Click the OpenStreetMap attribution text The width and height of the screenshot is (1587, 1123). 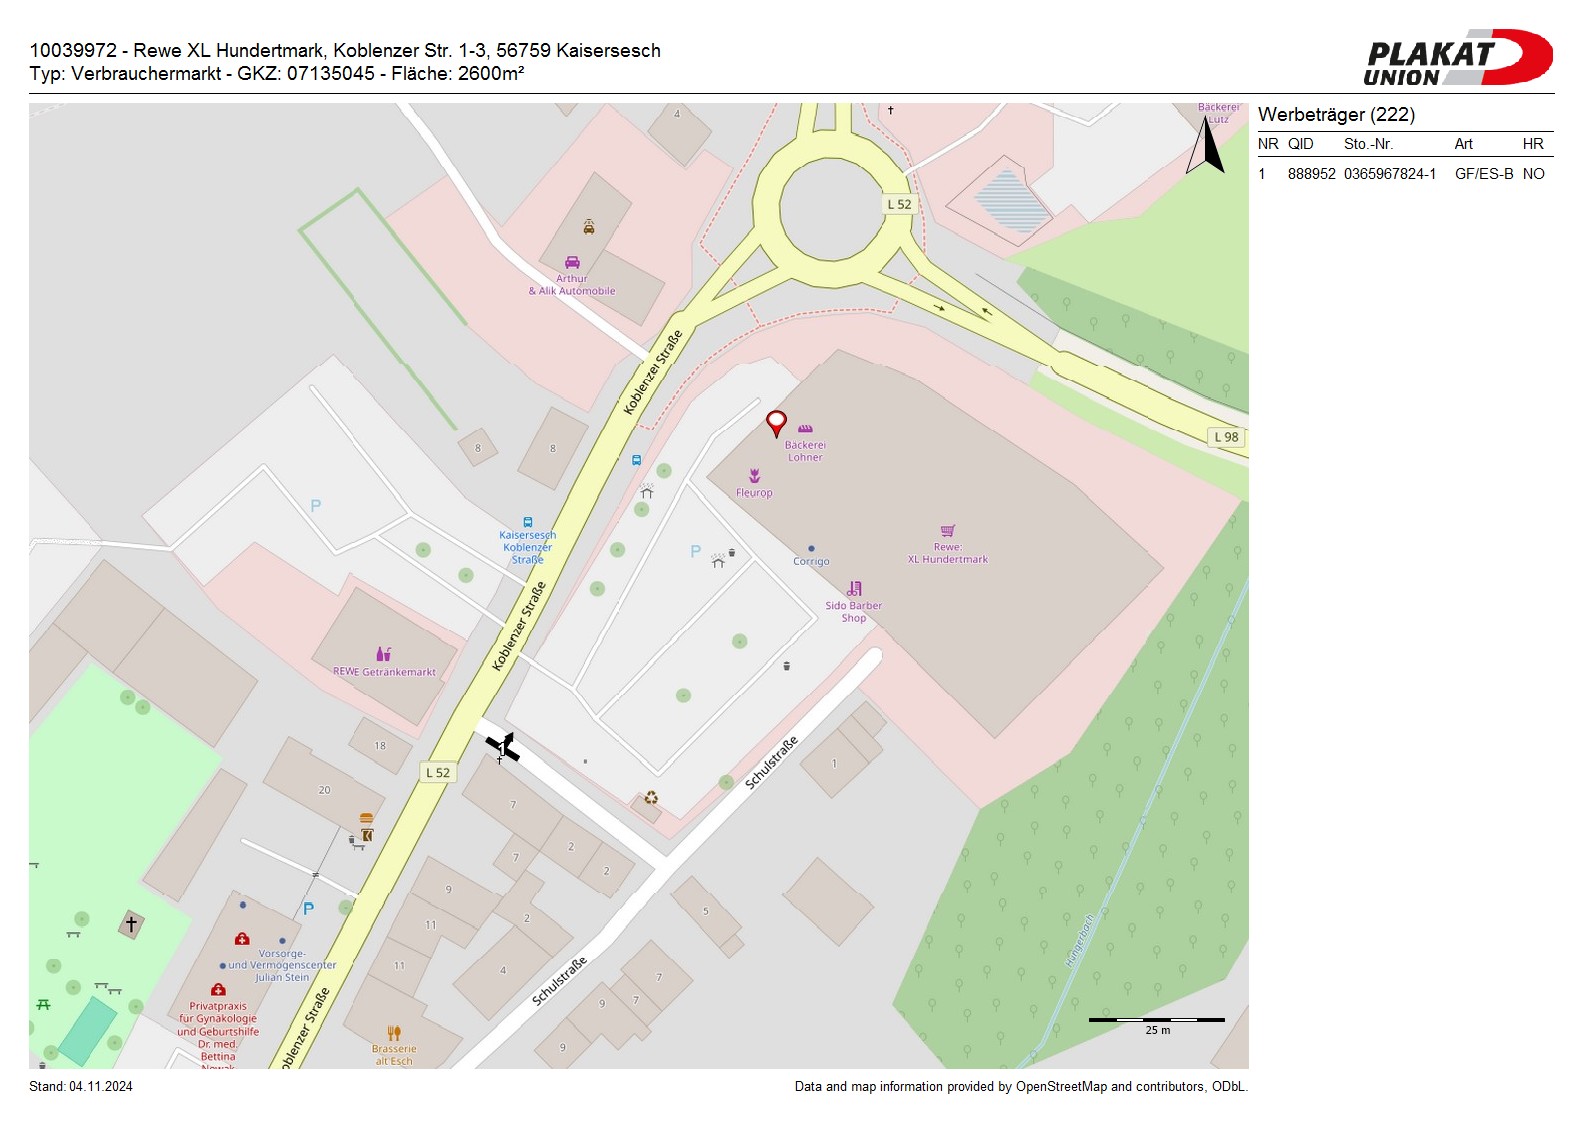tap(1020, 1087)
